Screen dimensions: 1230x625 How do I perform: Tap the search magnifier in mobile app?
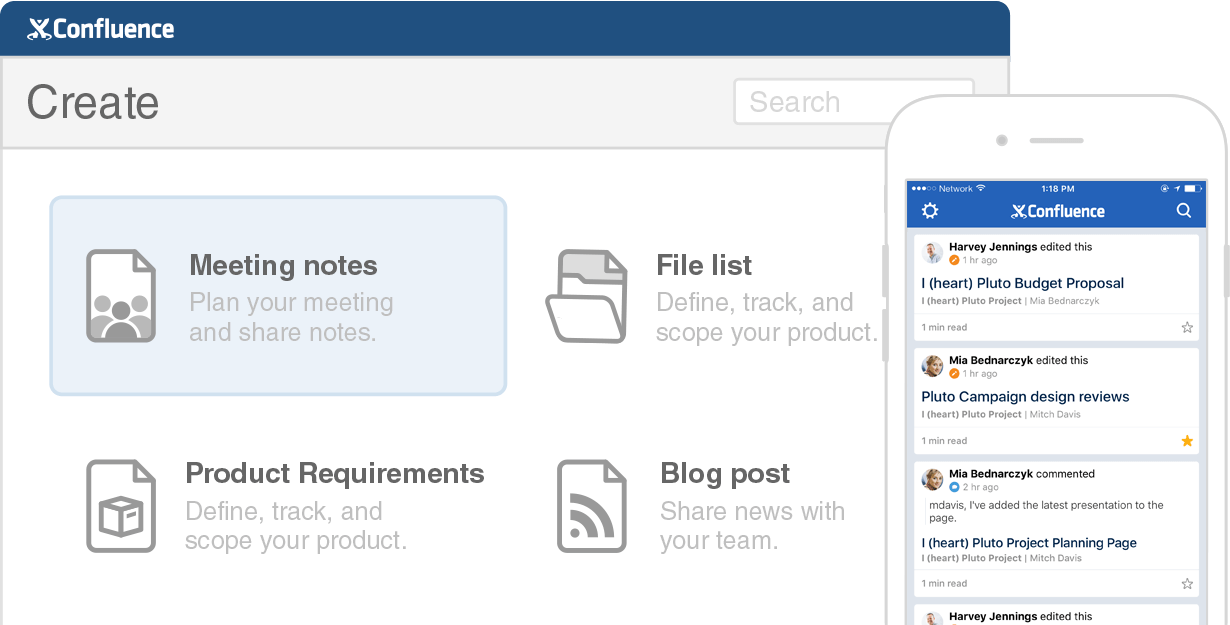click(x=1184, y=211)
